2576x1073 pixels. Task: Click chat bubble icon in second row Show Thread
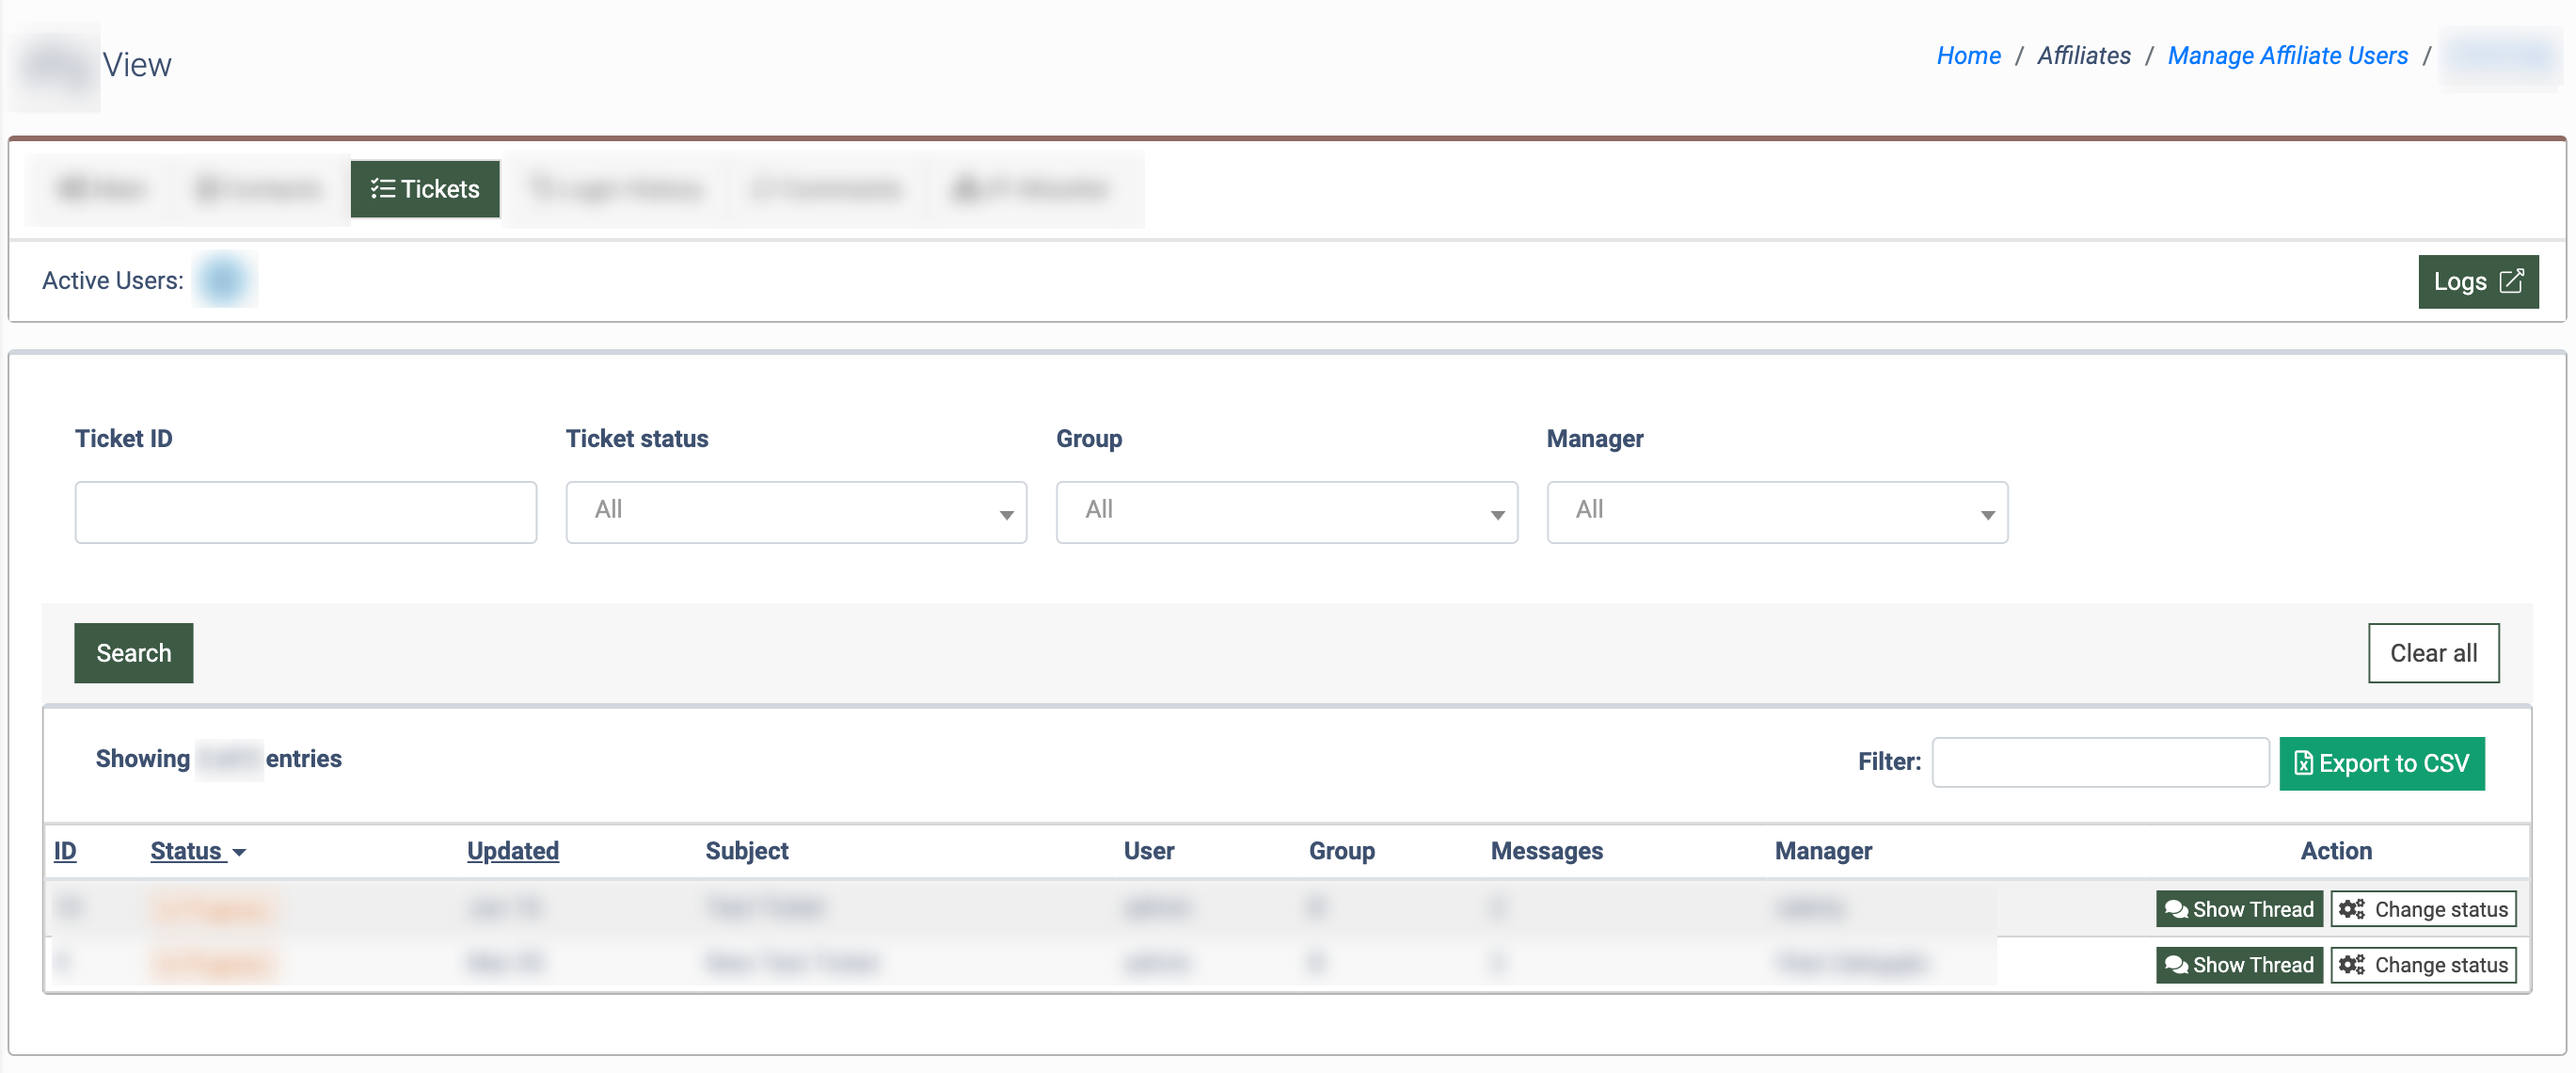click(2176, 965)
